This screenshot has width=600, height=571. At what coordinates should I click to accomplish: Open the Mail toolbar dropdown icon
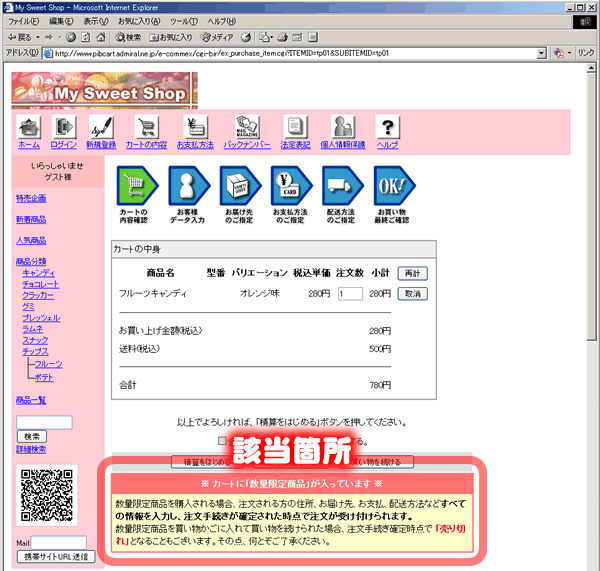tap(266, 37)
